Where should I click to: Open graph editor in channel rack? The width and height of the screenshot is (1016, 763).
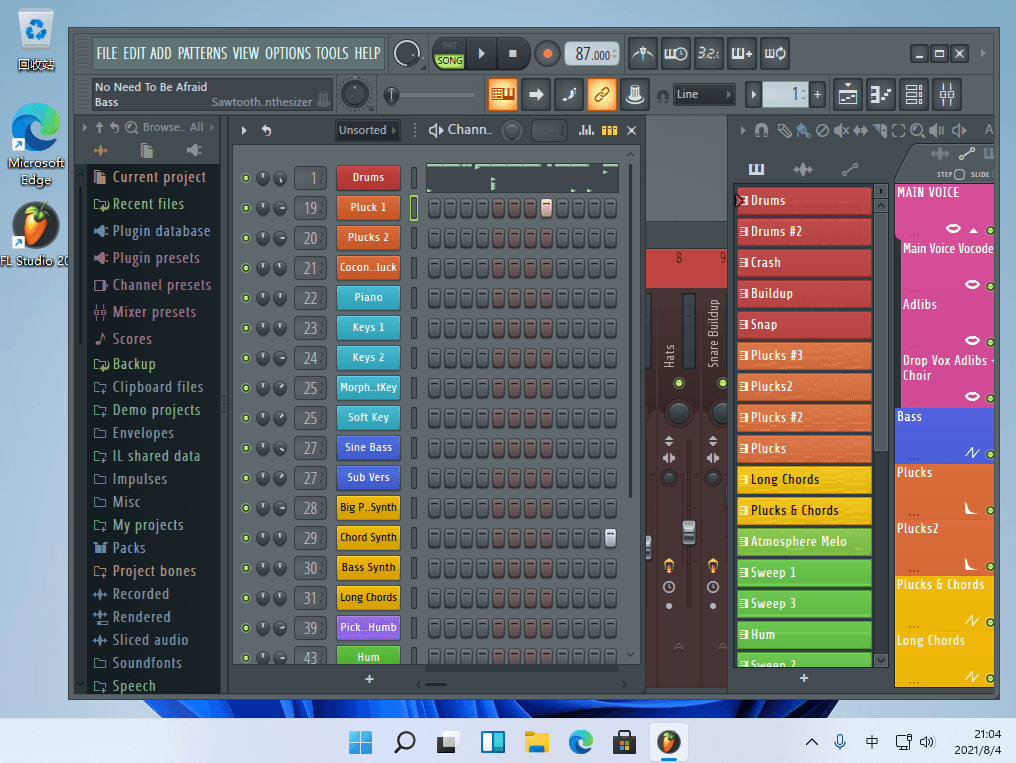point(586,130)
